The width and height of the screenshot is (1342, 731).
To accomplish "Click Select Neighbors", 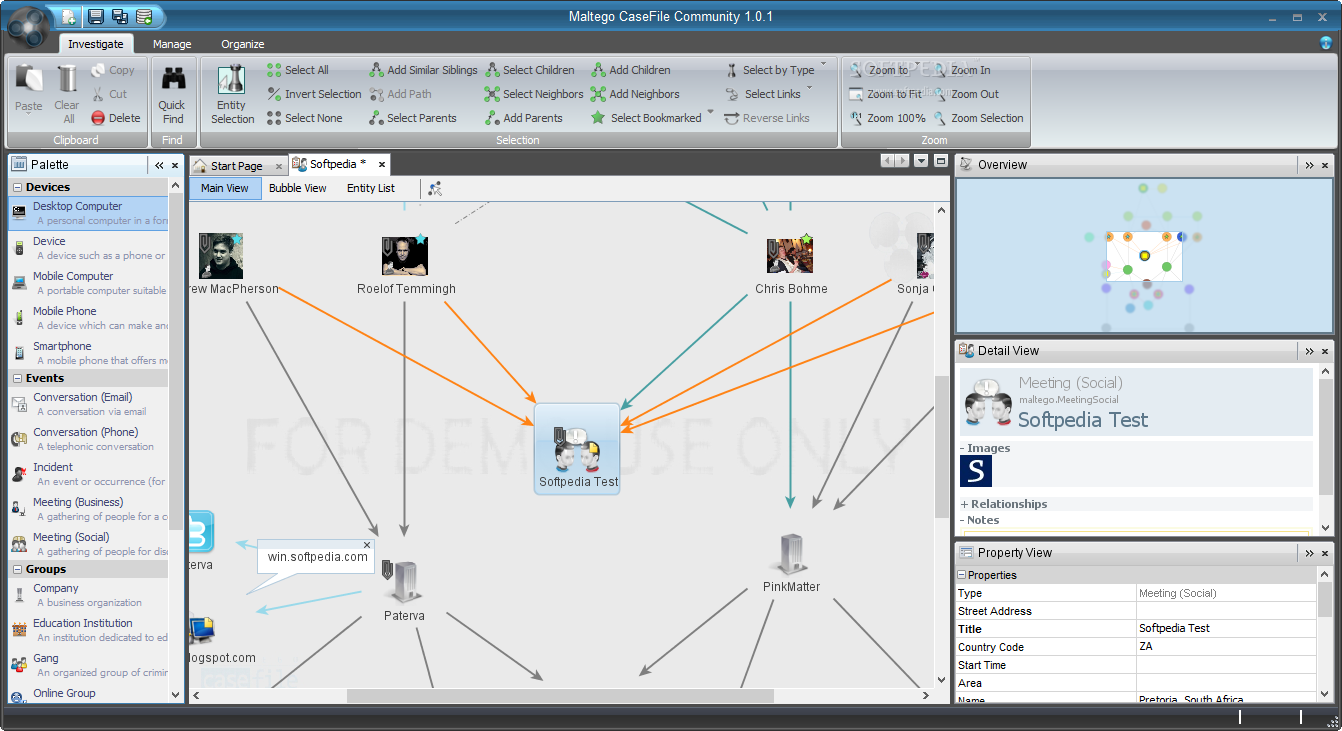I will coord(534,94).
